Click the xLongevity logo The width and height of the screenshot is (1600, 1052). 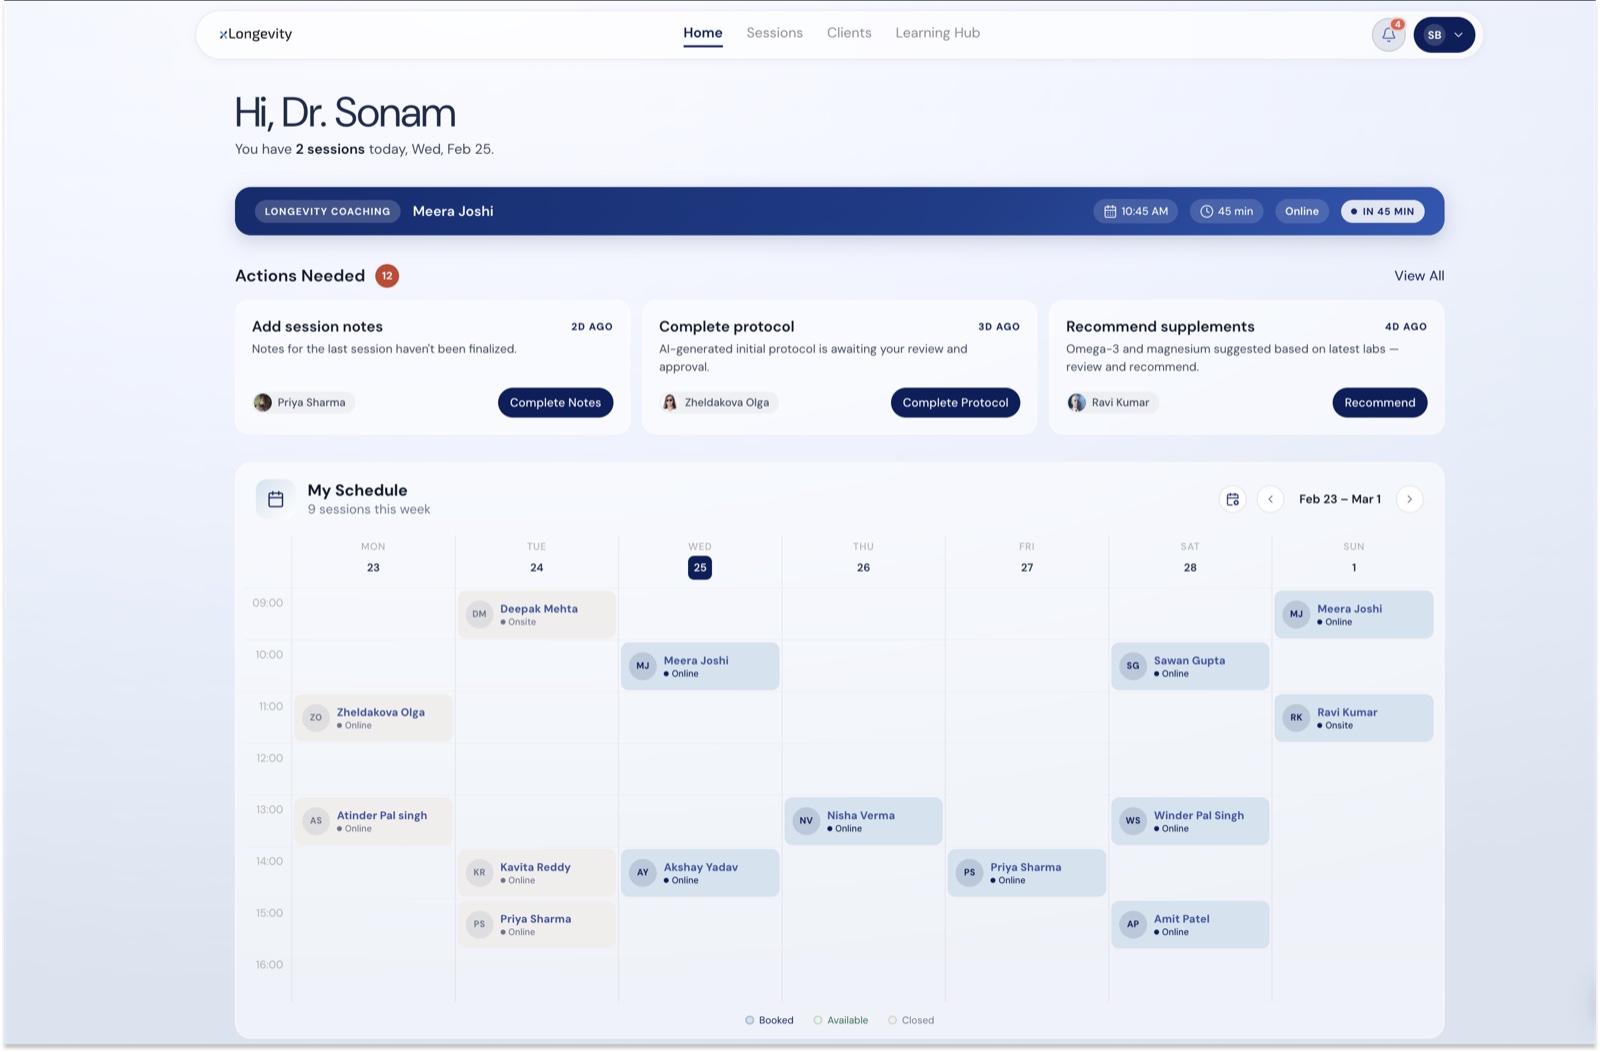pyautogui.click(x=256, y=34)
